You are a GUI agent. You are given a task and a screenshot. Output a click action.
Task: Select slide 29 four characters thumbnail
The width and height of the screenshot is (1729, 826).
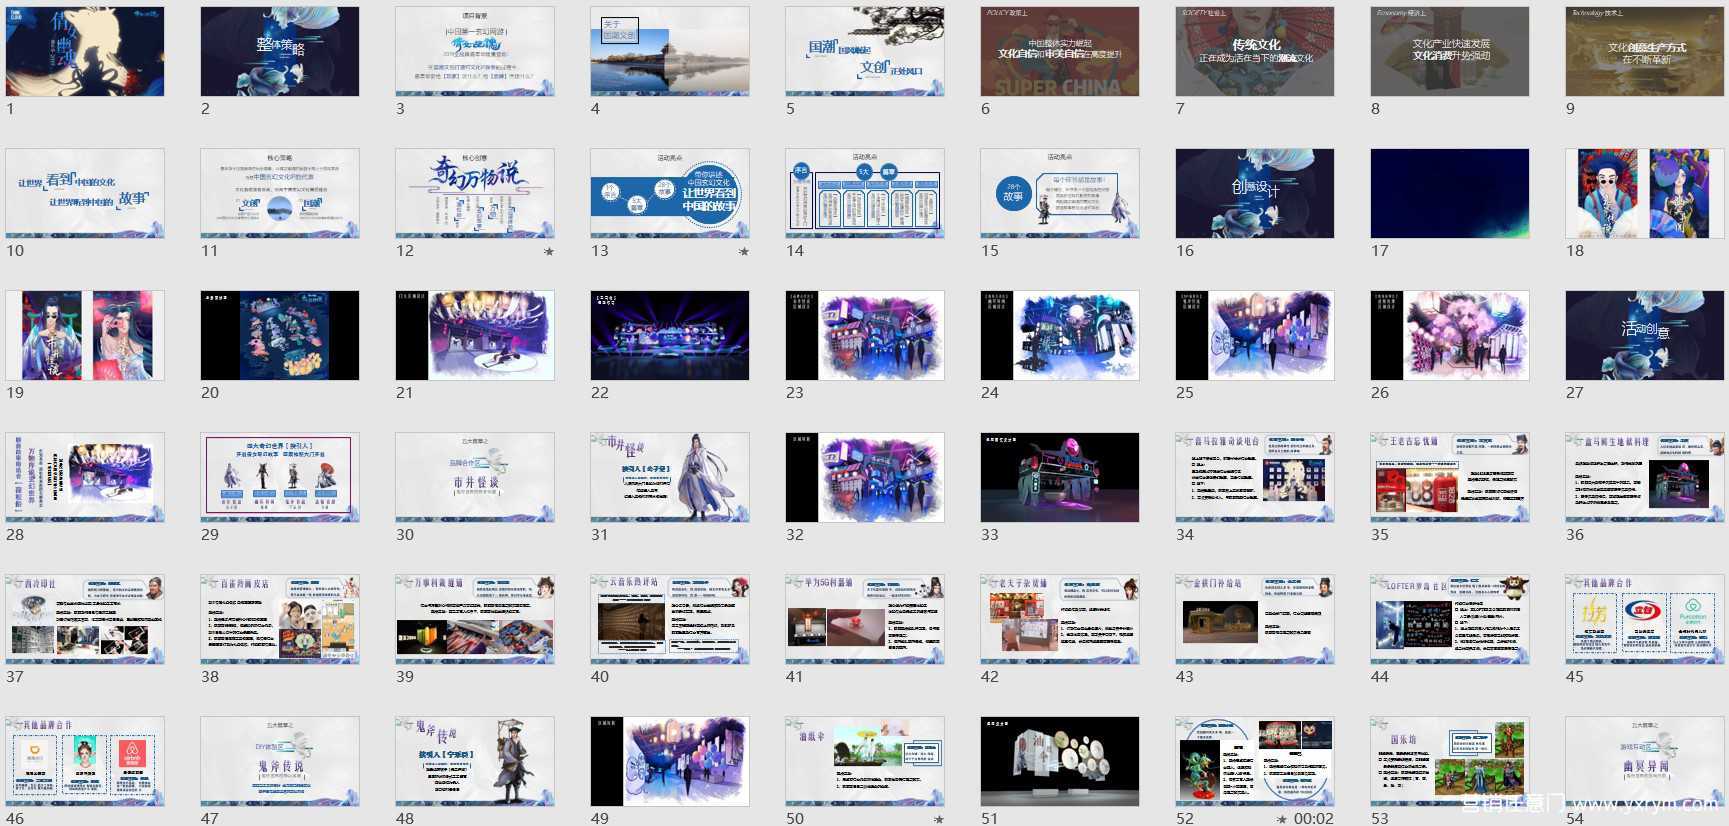click(280, 477)
